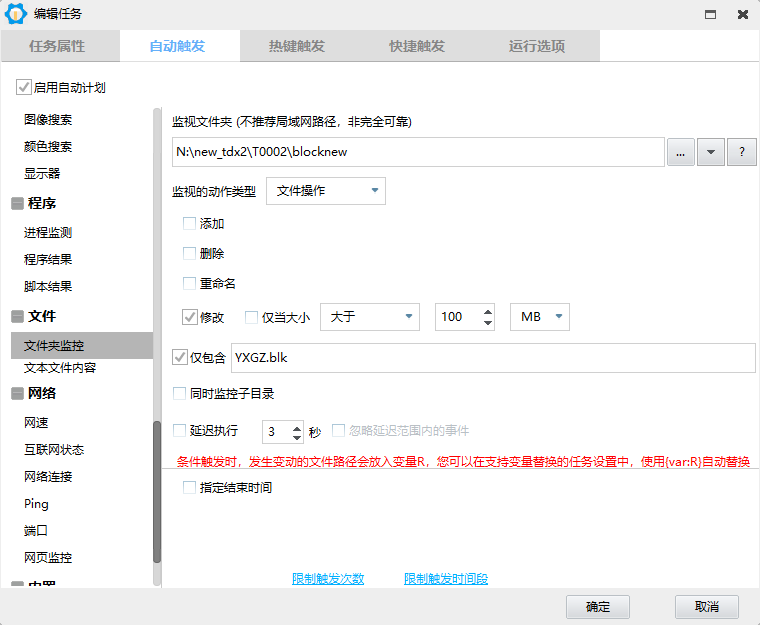Select 网页监控 trigger

[48, 558]
